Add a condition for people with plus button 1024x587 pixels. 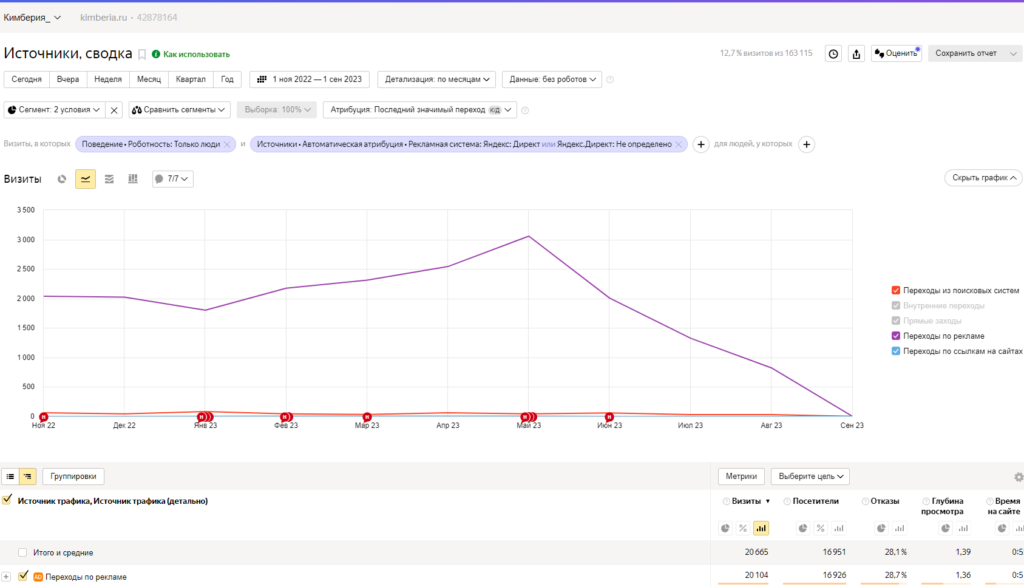807,144
